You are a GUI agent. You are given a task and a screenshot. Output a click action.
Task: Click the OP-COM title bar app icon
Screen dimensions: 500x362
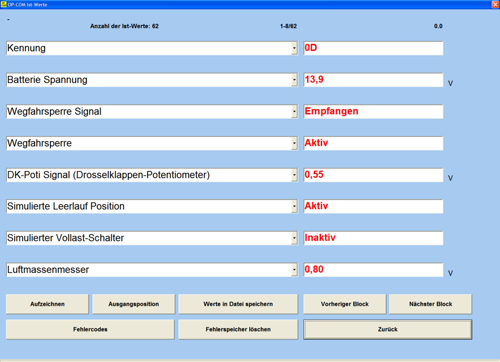[x=4, y=4]
